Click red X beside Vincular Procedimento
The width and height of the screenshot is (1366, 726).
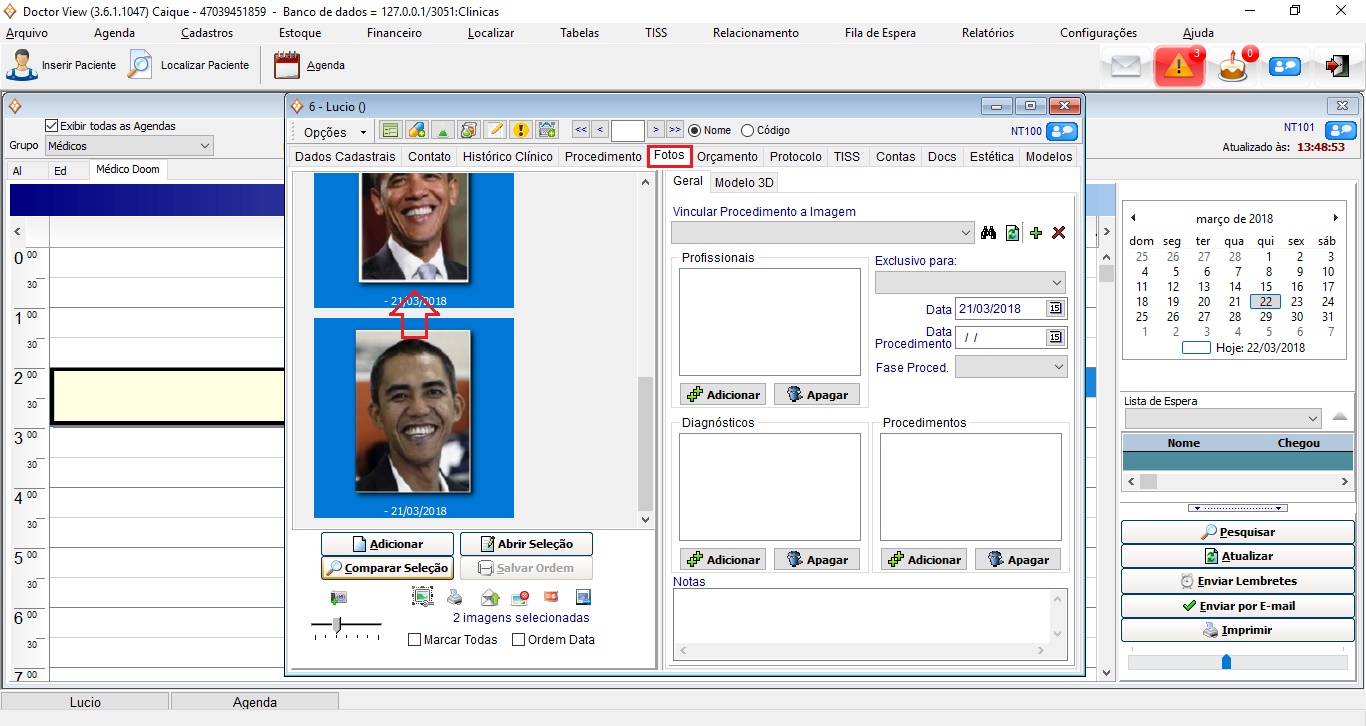coord(1059,233)
